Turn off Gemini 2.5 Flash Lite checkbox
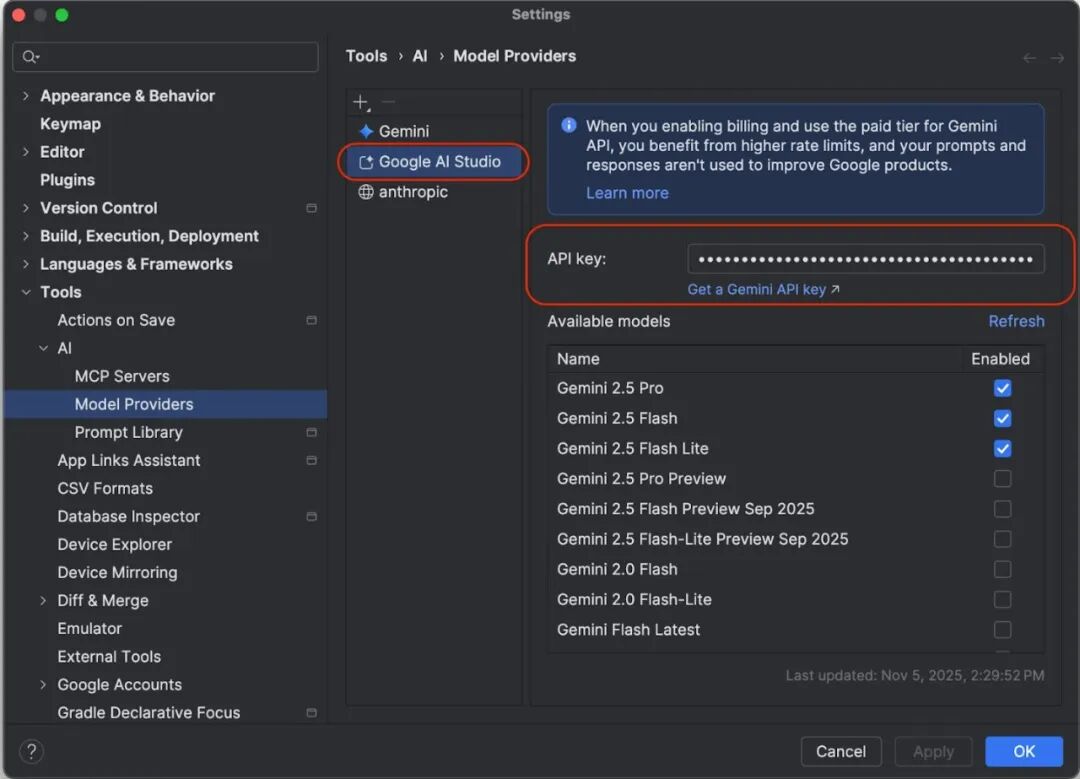The height and width of the screenshot is (779, 1080). pyautogui.click(x=1002, y=449)
